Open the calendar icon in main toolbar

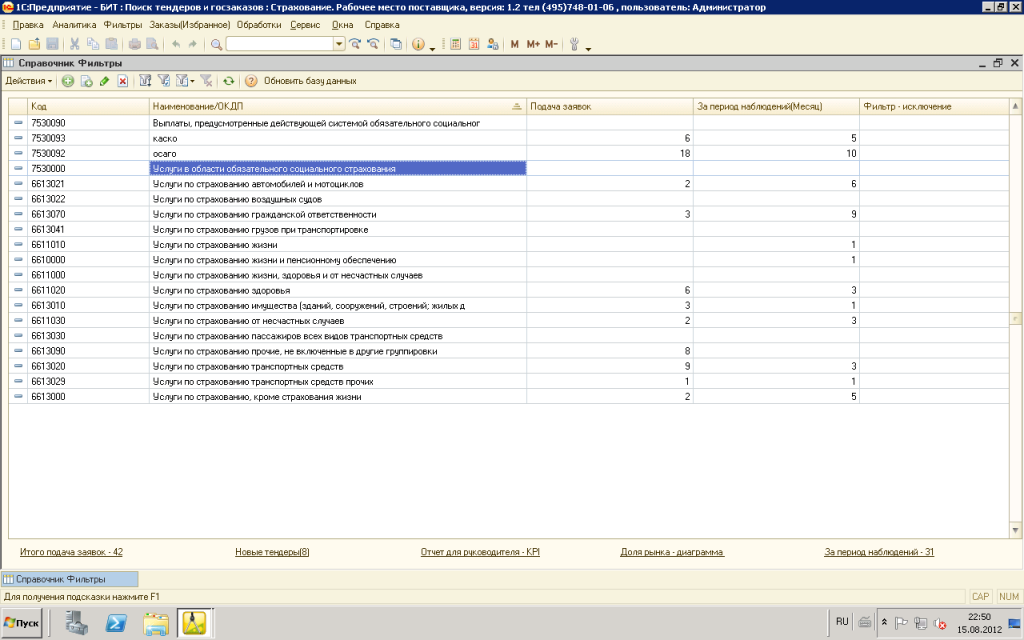click(x=474, y=44)
